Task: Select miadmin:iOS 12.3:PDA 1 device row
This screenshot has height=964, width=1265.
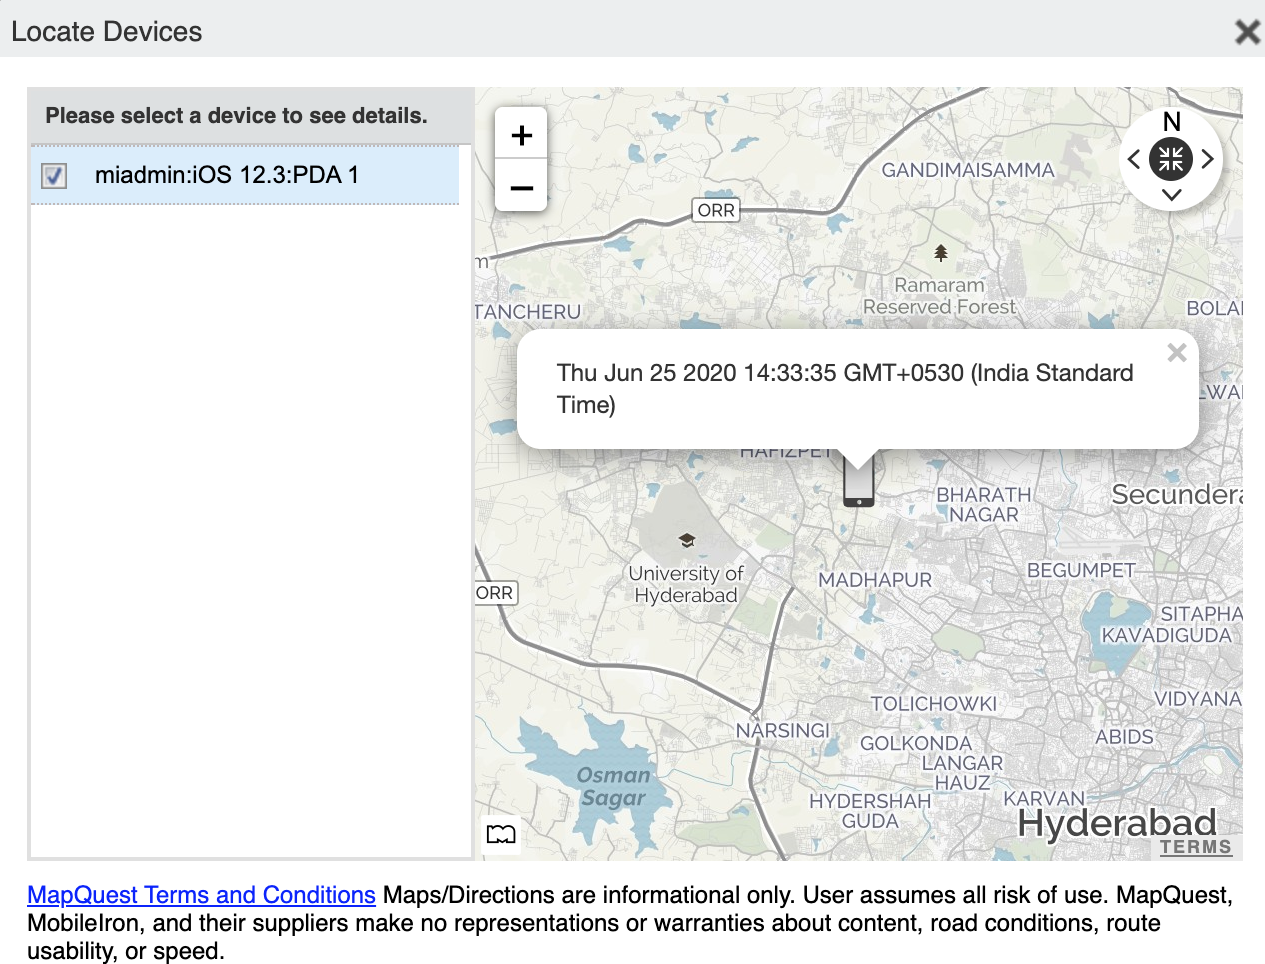Action: point(227,175)
